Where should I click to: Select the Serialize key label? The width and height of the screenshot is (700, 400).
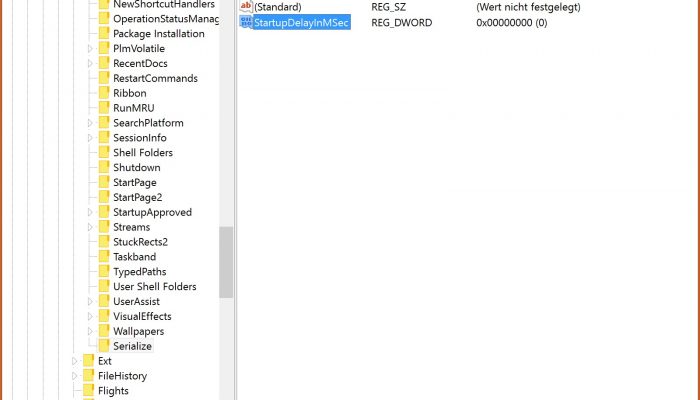point(132,346)
